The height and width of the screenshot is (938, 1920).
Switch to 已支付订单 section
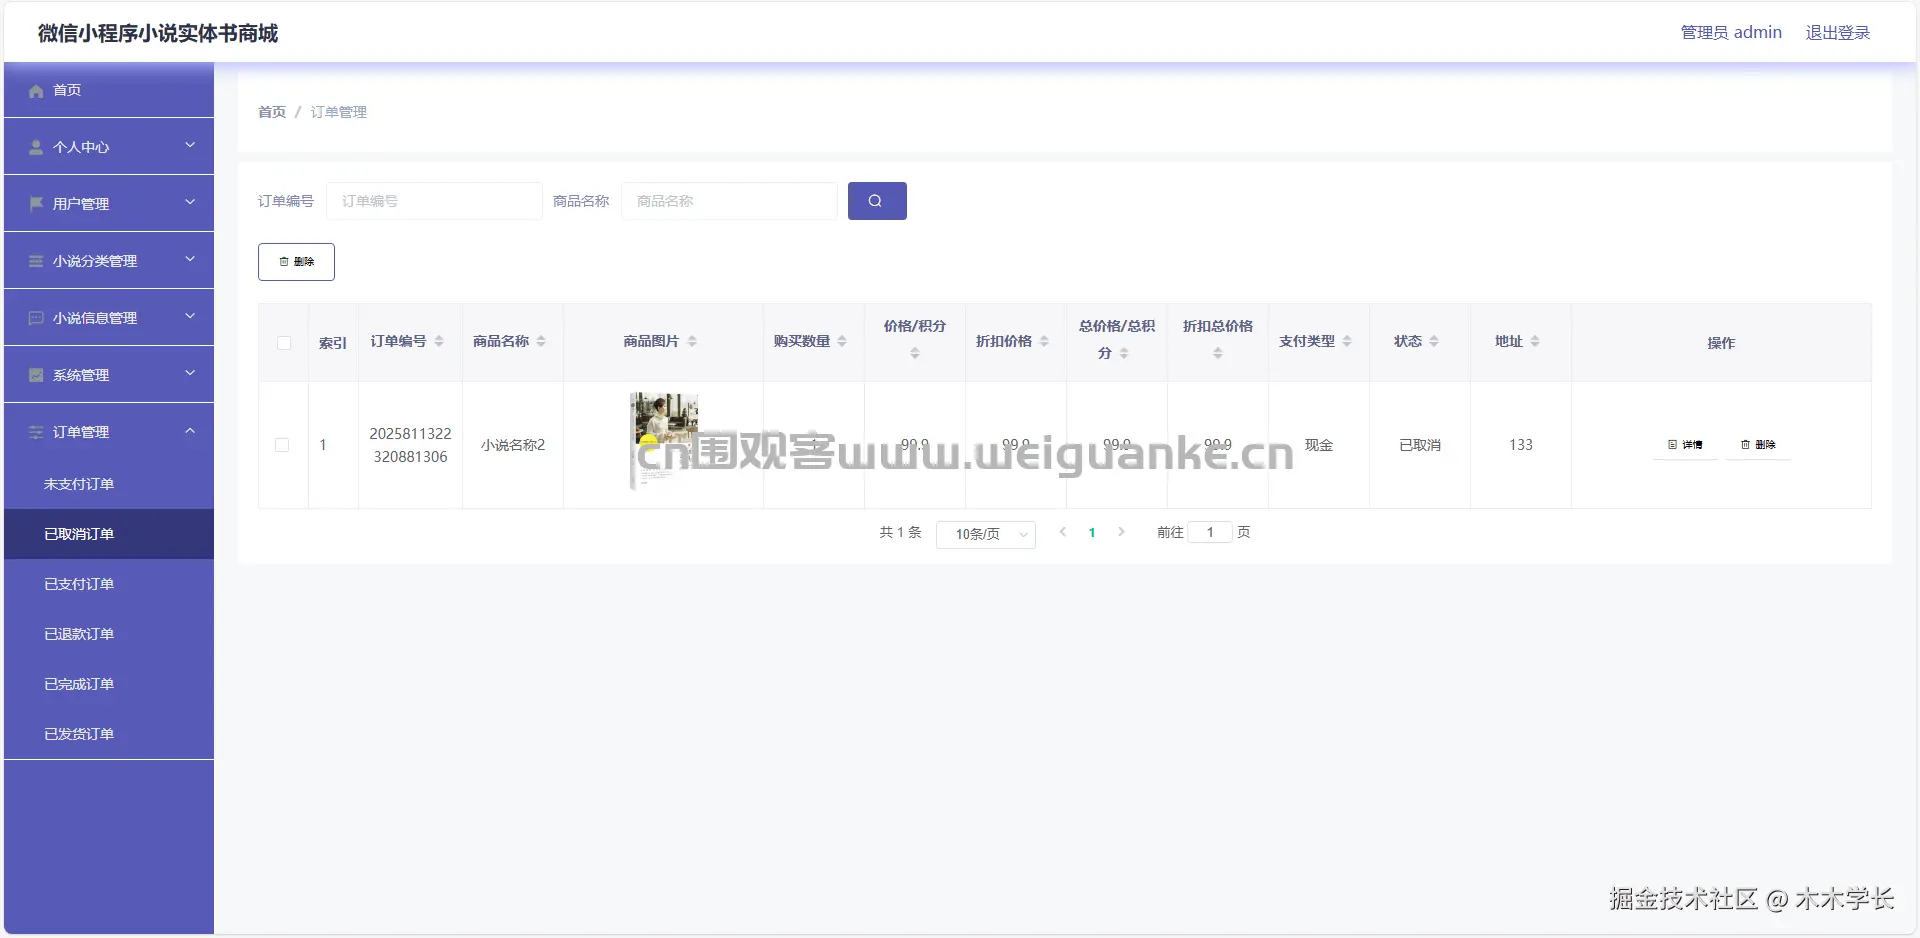click(80, 583)
